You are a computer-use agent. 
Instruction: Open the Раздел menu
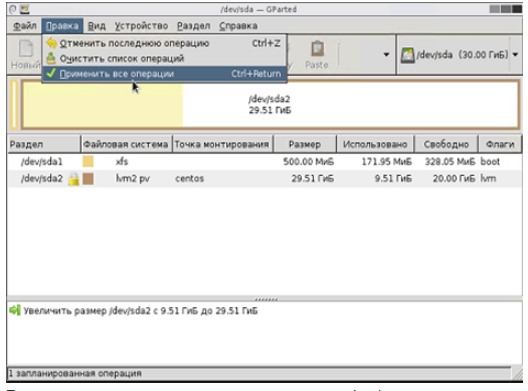[194, 26]
